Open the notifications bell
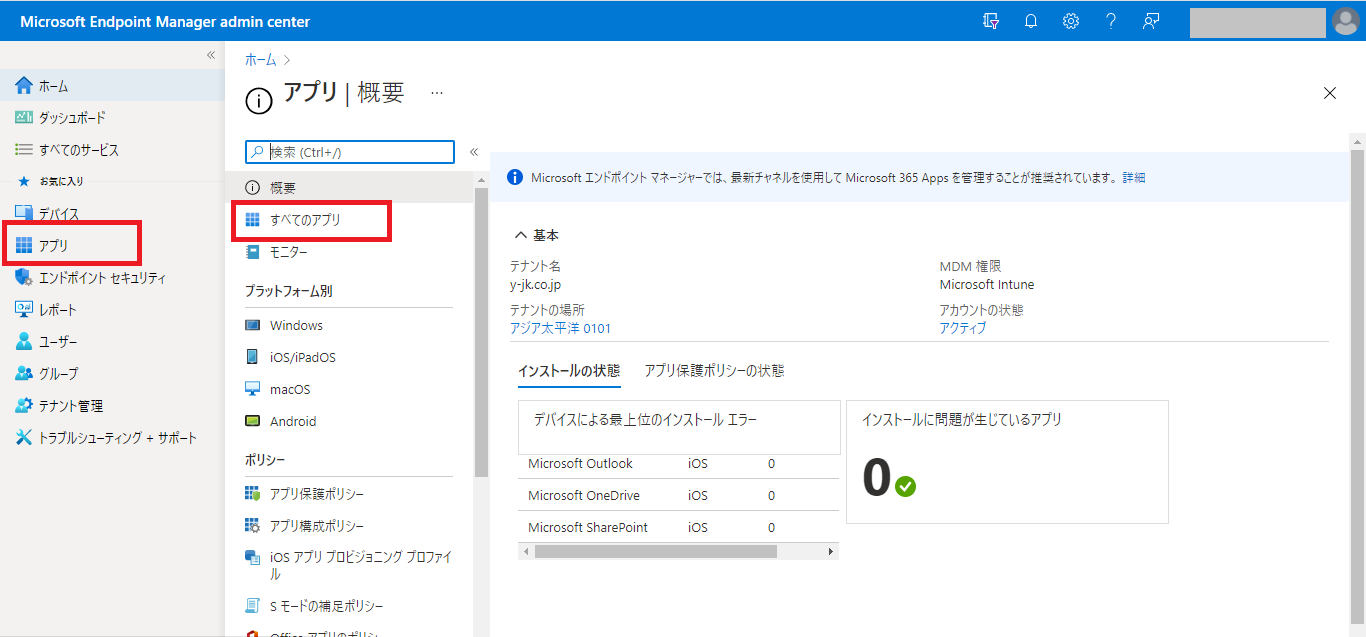The width and height of the screenshot is (1366, 637). click(1031, 21)
